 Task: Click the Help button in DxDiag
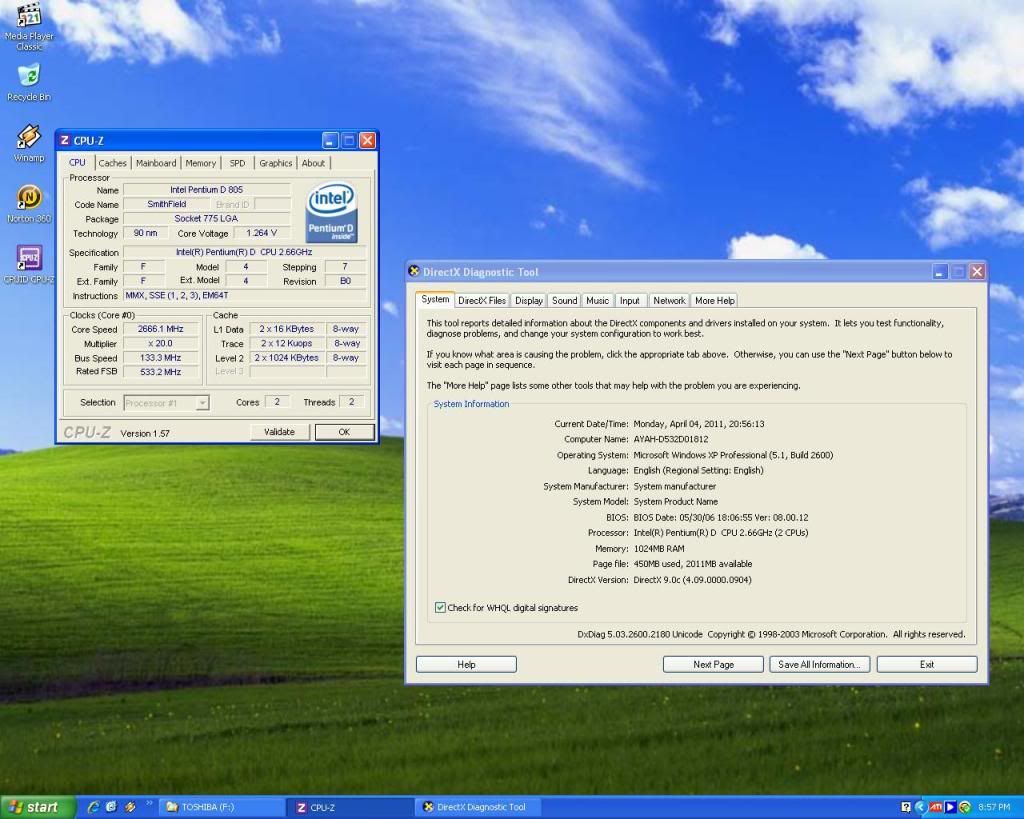click(466, 664)
